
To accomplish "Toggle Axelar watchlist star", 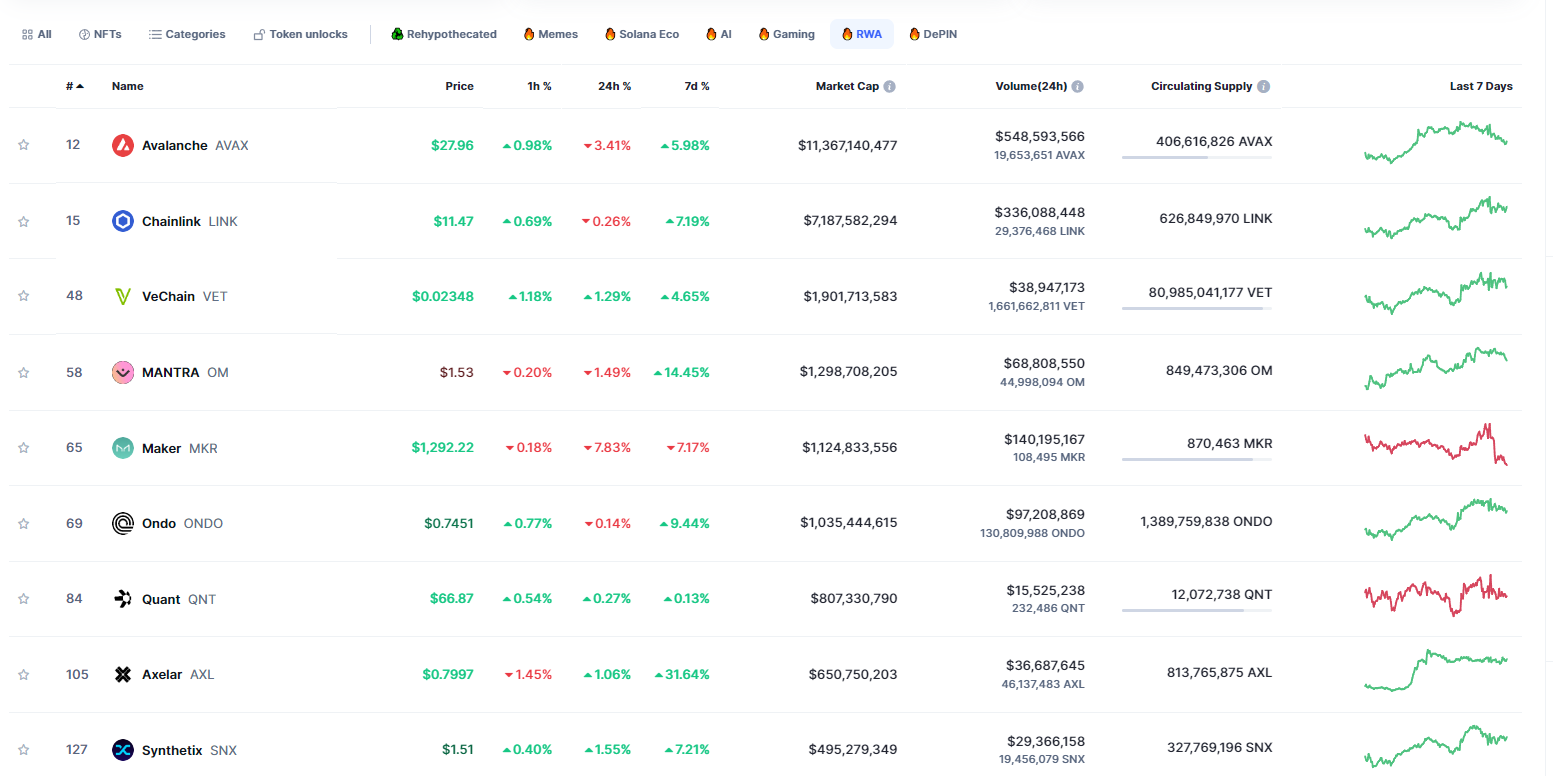I will click(23, 674).
